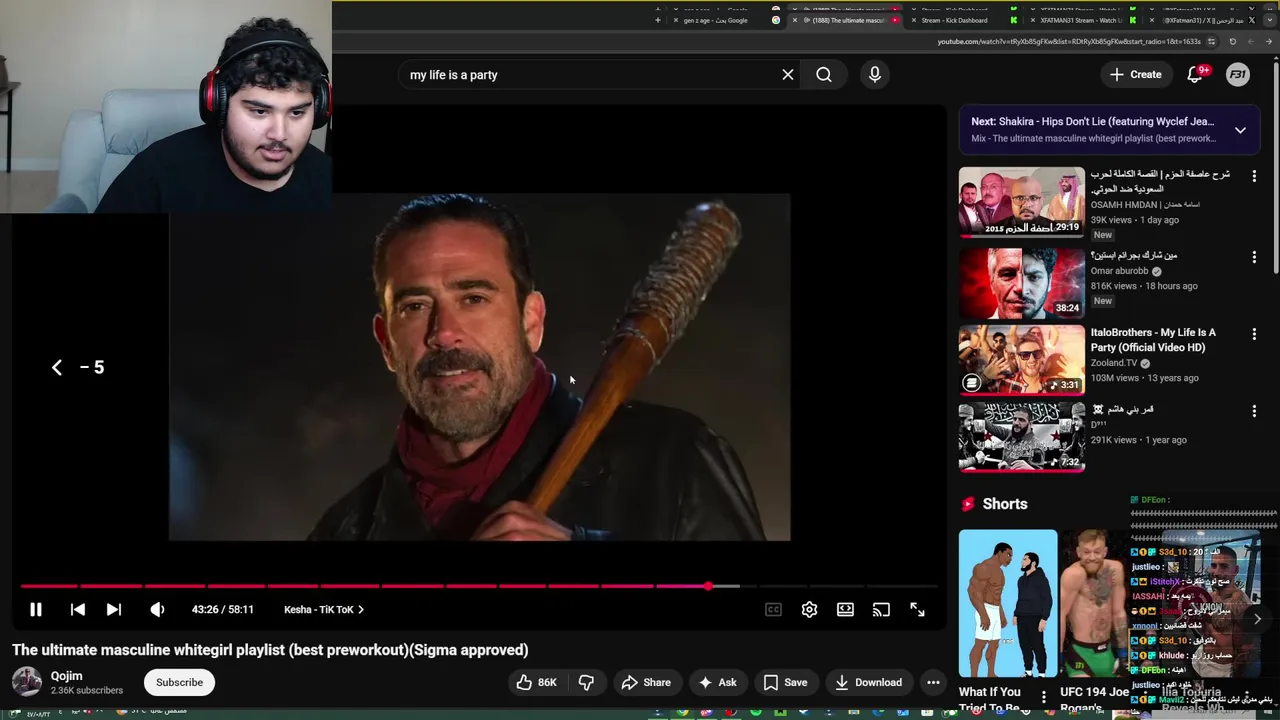The image size is (1280, 720).
Task: Save the video to a playlist
Action: [x=785, y=682]
